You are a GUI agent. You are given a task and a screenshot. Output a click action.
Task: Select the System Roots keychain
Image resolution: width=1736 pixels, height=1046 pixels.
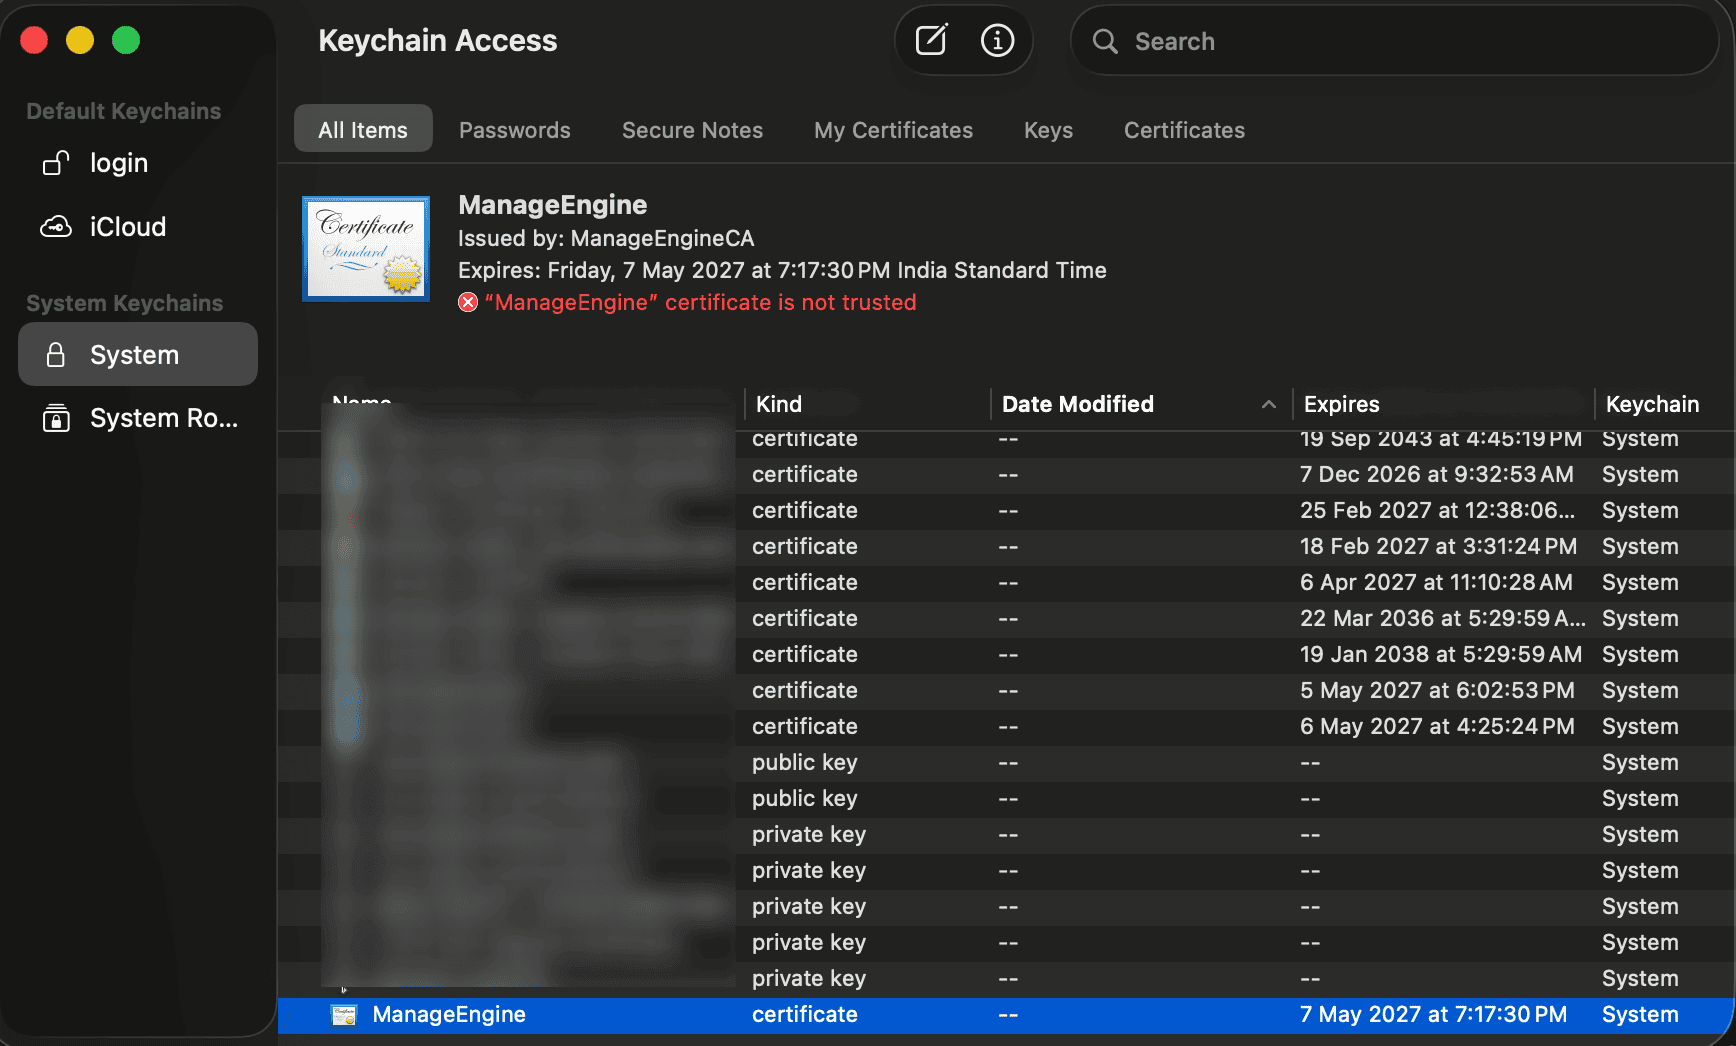pyautogui.click(x=138, y=418)
